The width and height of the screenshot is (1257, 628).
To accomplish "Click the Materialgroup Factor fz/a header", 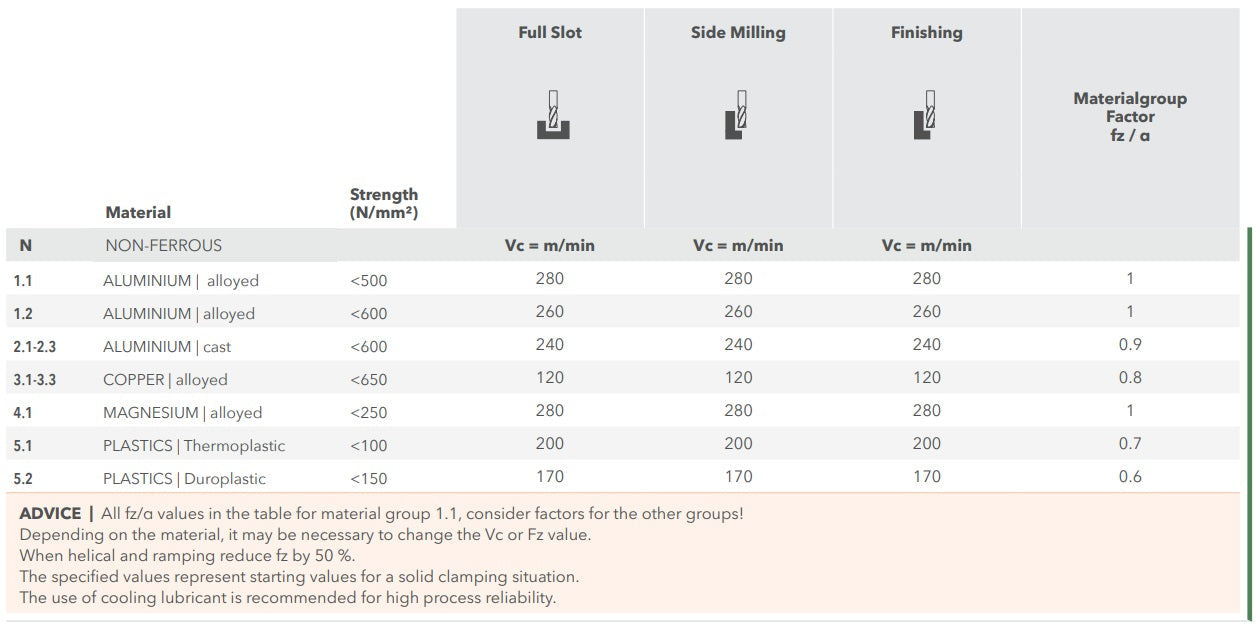I will 1130,116.
